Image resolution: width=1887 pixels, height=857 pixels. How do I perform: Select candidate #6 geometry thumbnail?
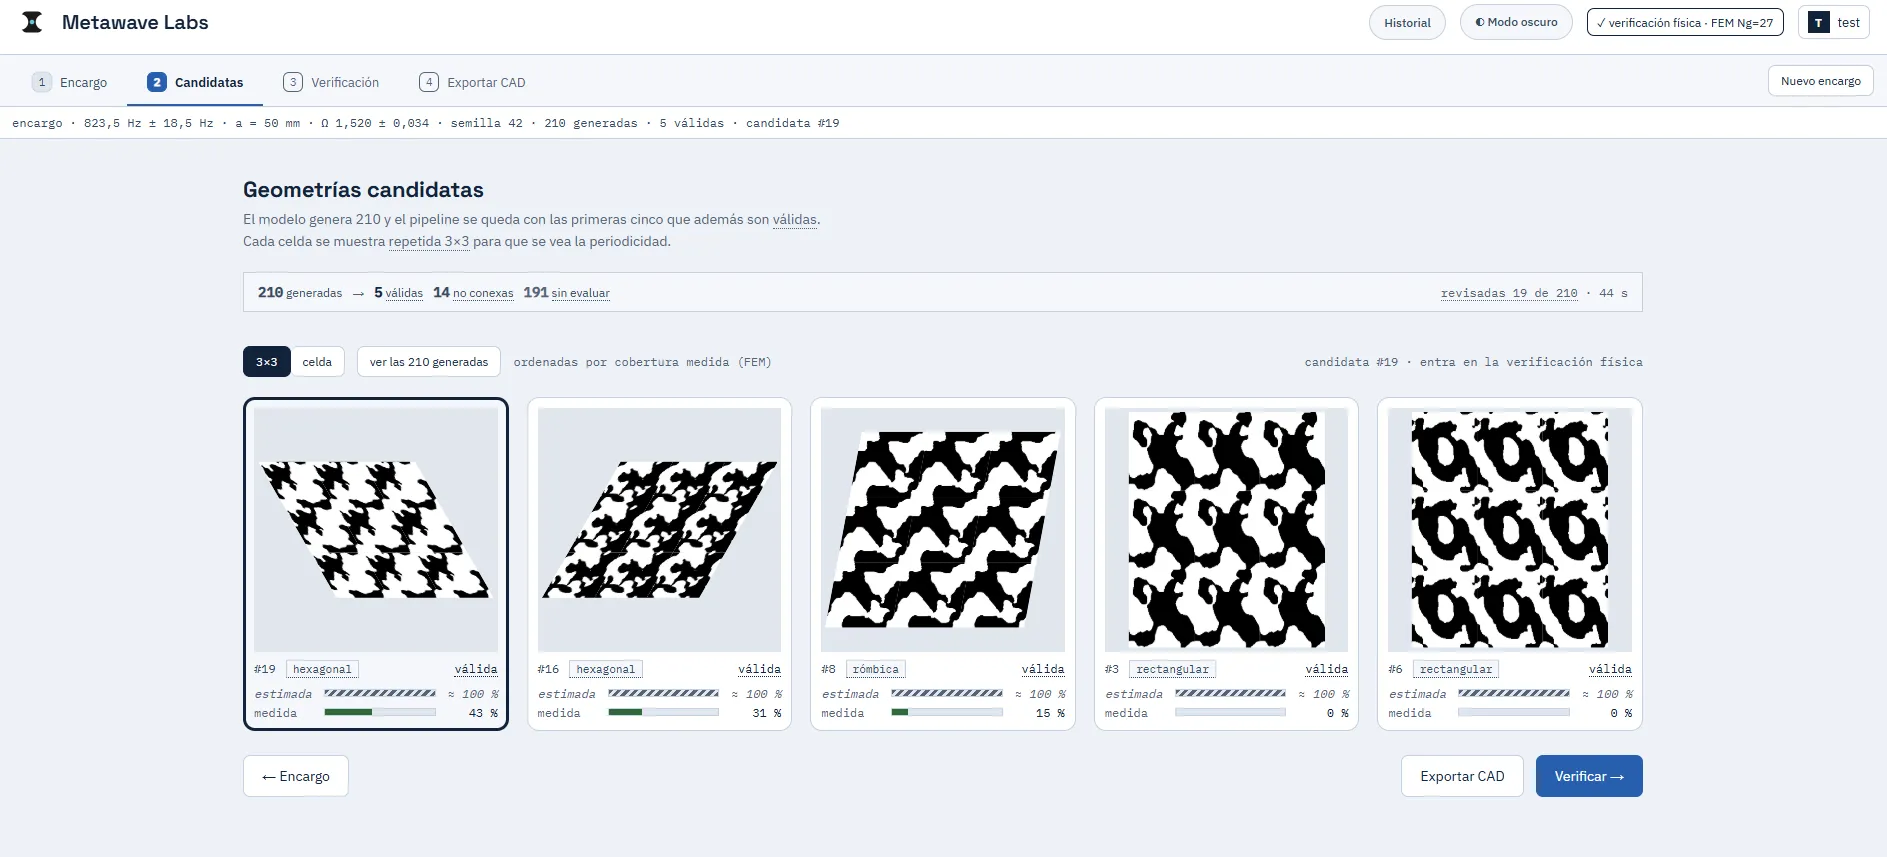[1510, 530]
